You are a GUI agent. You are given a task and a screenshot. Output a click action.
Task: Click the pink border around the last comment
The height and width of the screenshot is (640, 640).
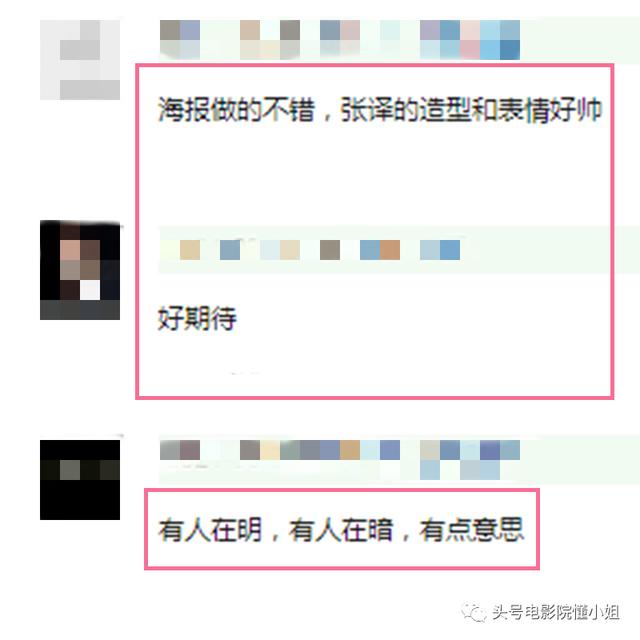coord(342,490)
